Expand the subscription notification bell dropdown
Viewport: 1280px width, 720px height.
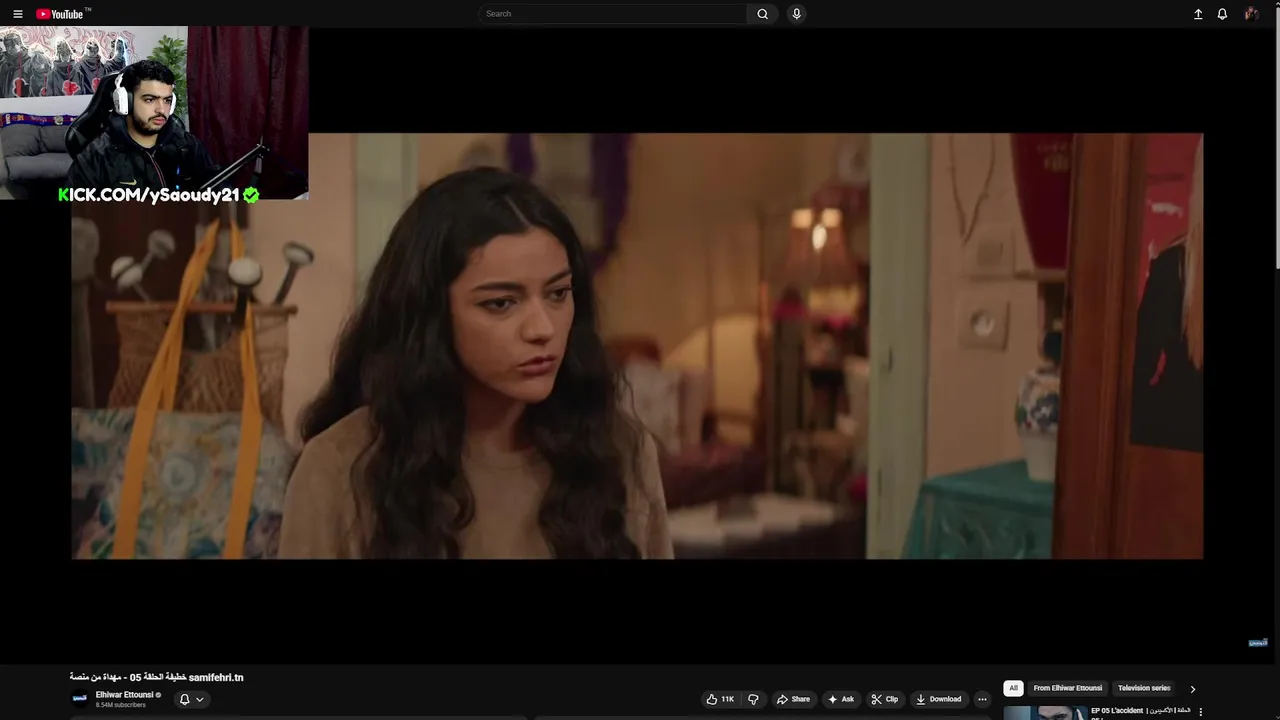191,699
